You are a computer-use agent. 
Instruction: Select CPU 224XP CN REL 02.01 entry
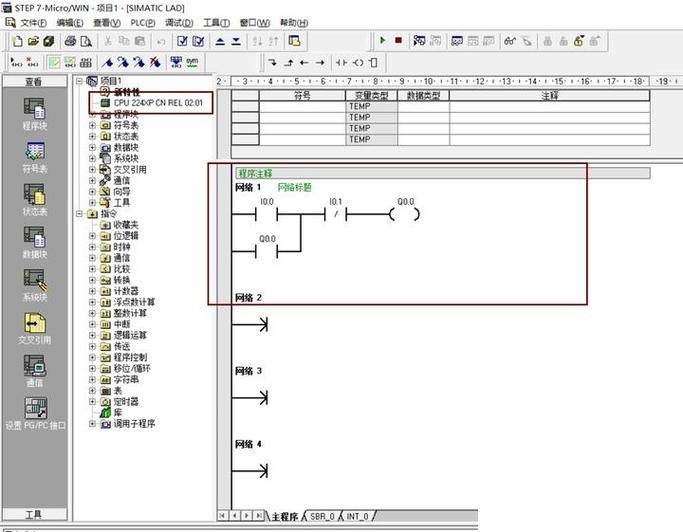tap(158, 103)
